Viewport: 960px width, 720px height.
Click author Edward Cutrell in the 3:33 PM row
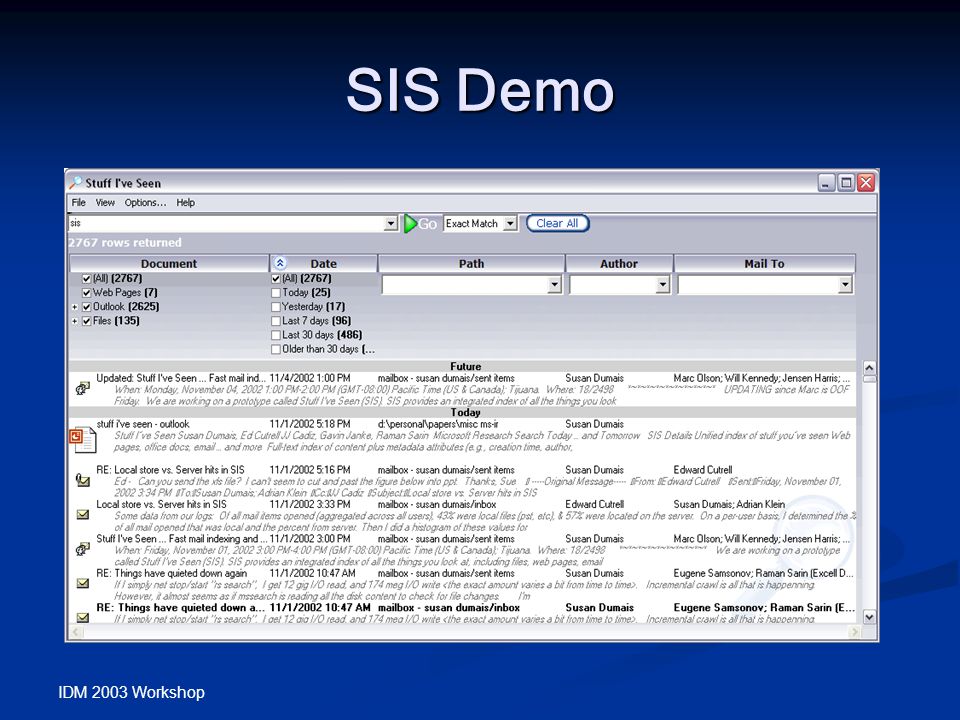click(594, 504)
